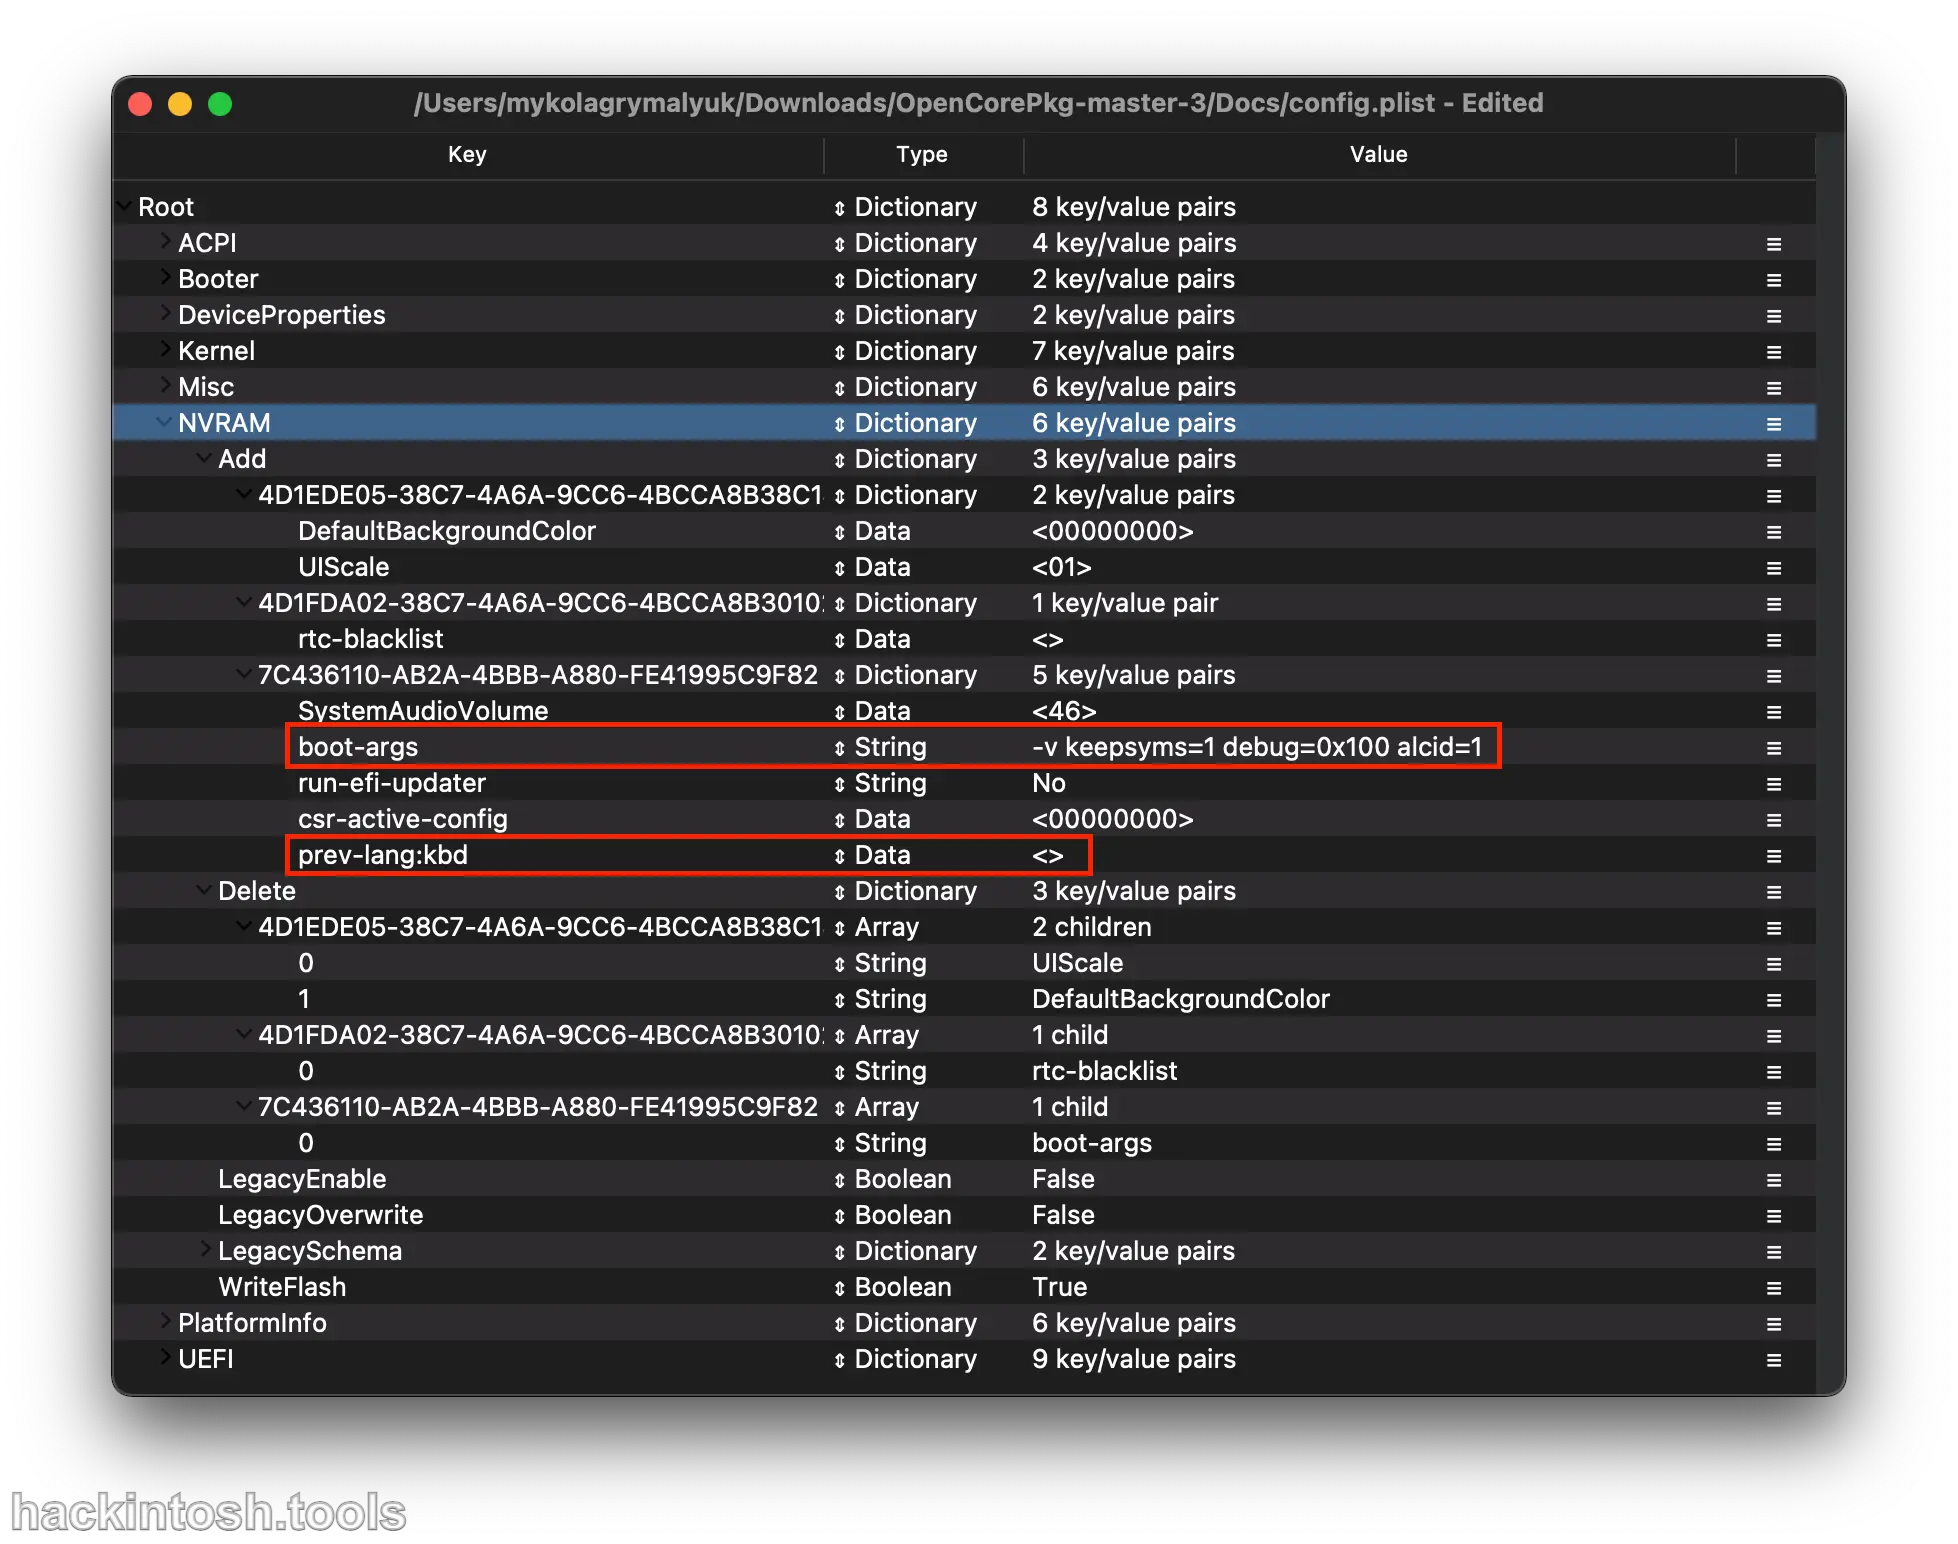Viewport: 1958px width, 1544px height.
Task: Open the row menu icon for rtc-blacklist data row
Action: (1773, 640)
